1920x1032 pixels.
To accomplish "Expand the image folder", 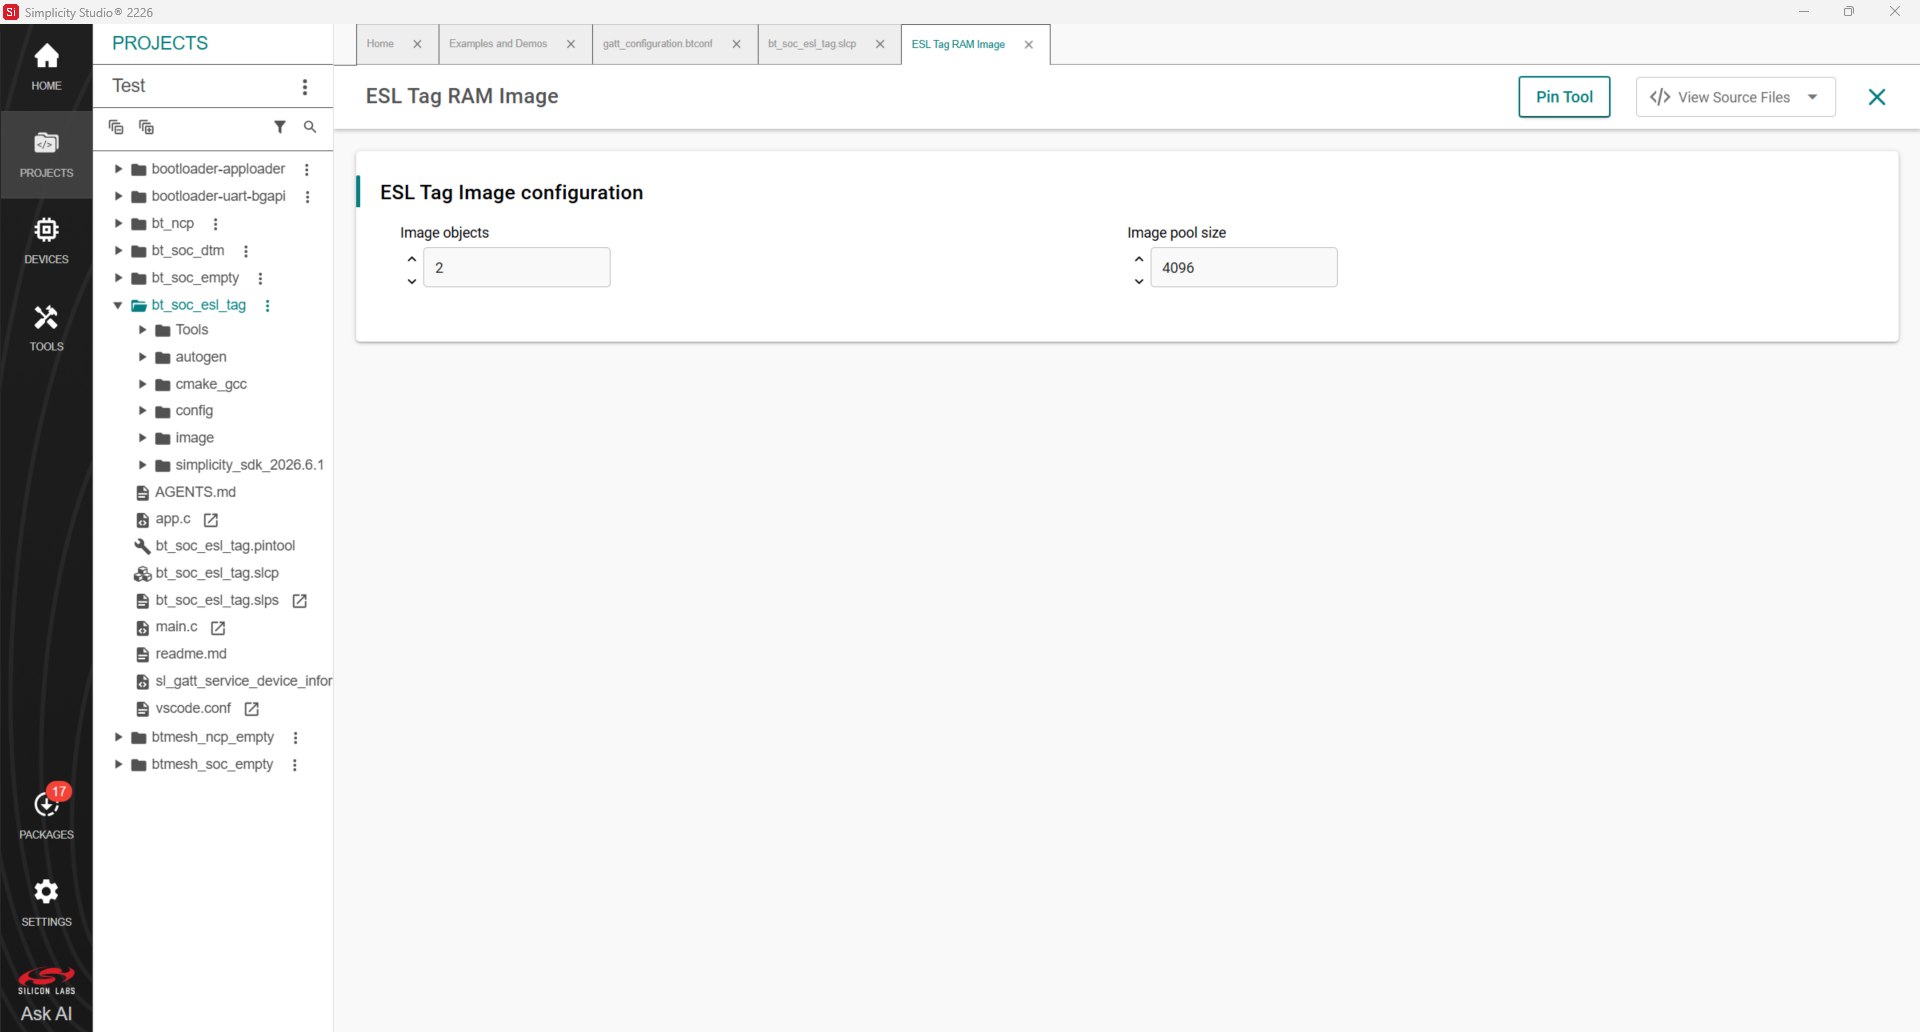I will (142, 438).
